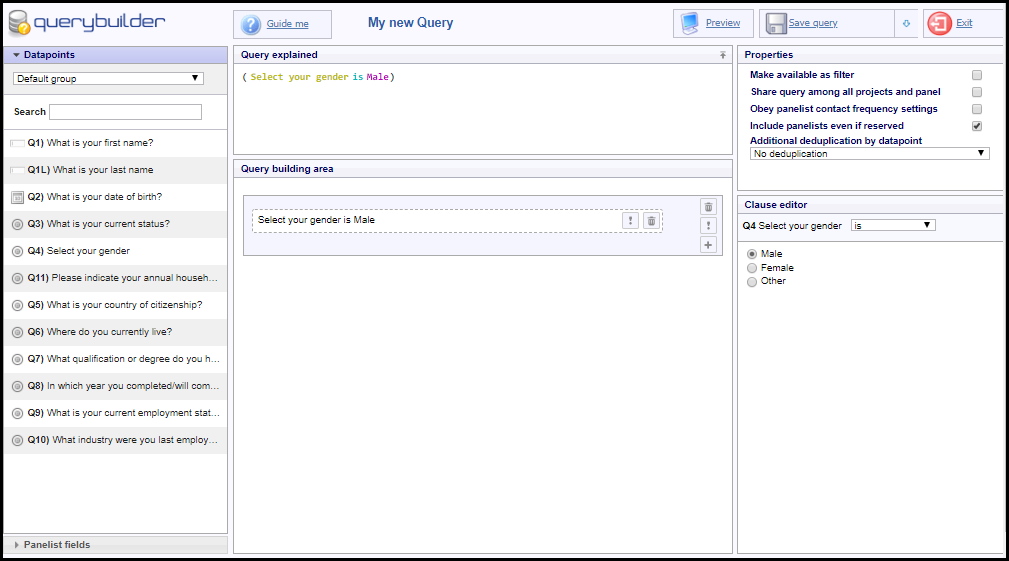This screenshot has height=561, width=1009.
Task: Click the Preview monitor icon
Action: click(x=690, y=23)
